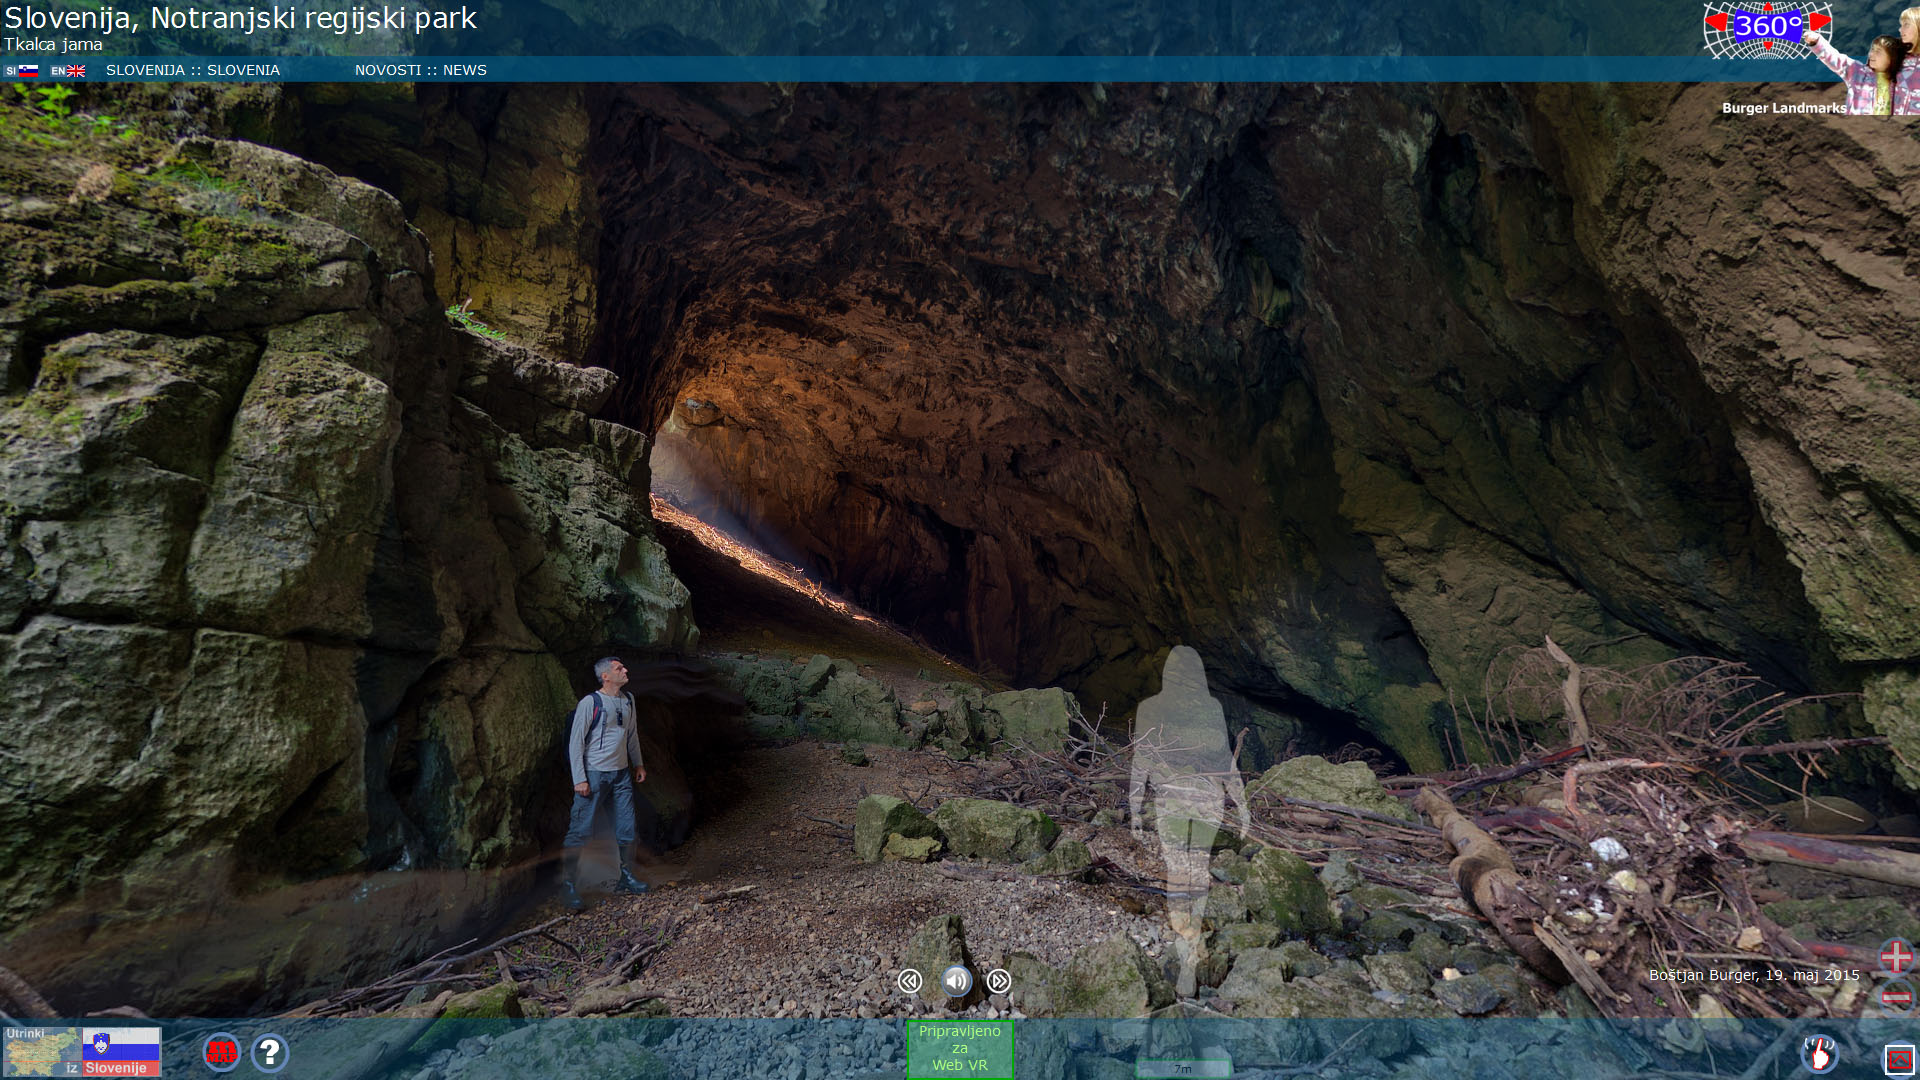Open SLOVENIJA :: SLOVENIA menu

point(193,70)
